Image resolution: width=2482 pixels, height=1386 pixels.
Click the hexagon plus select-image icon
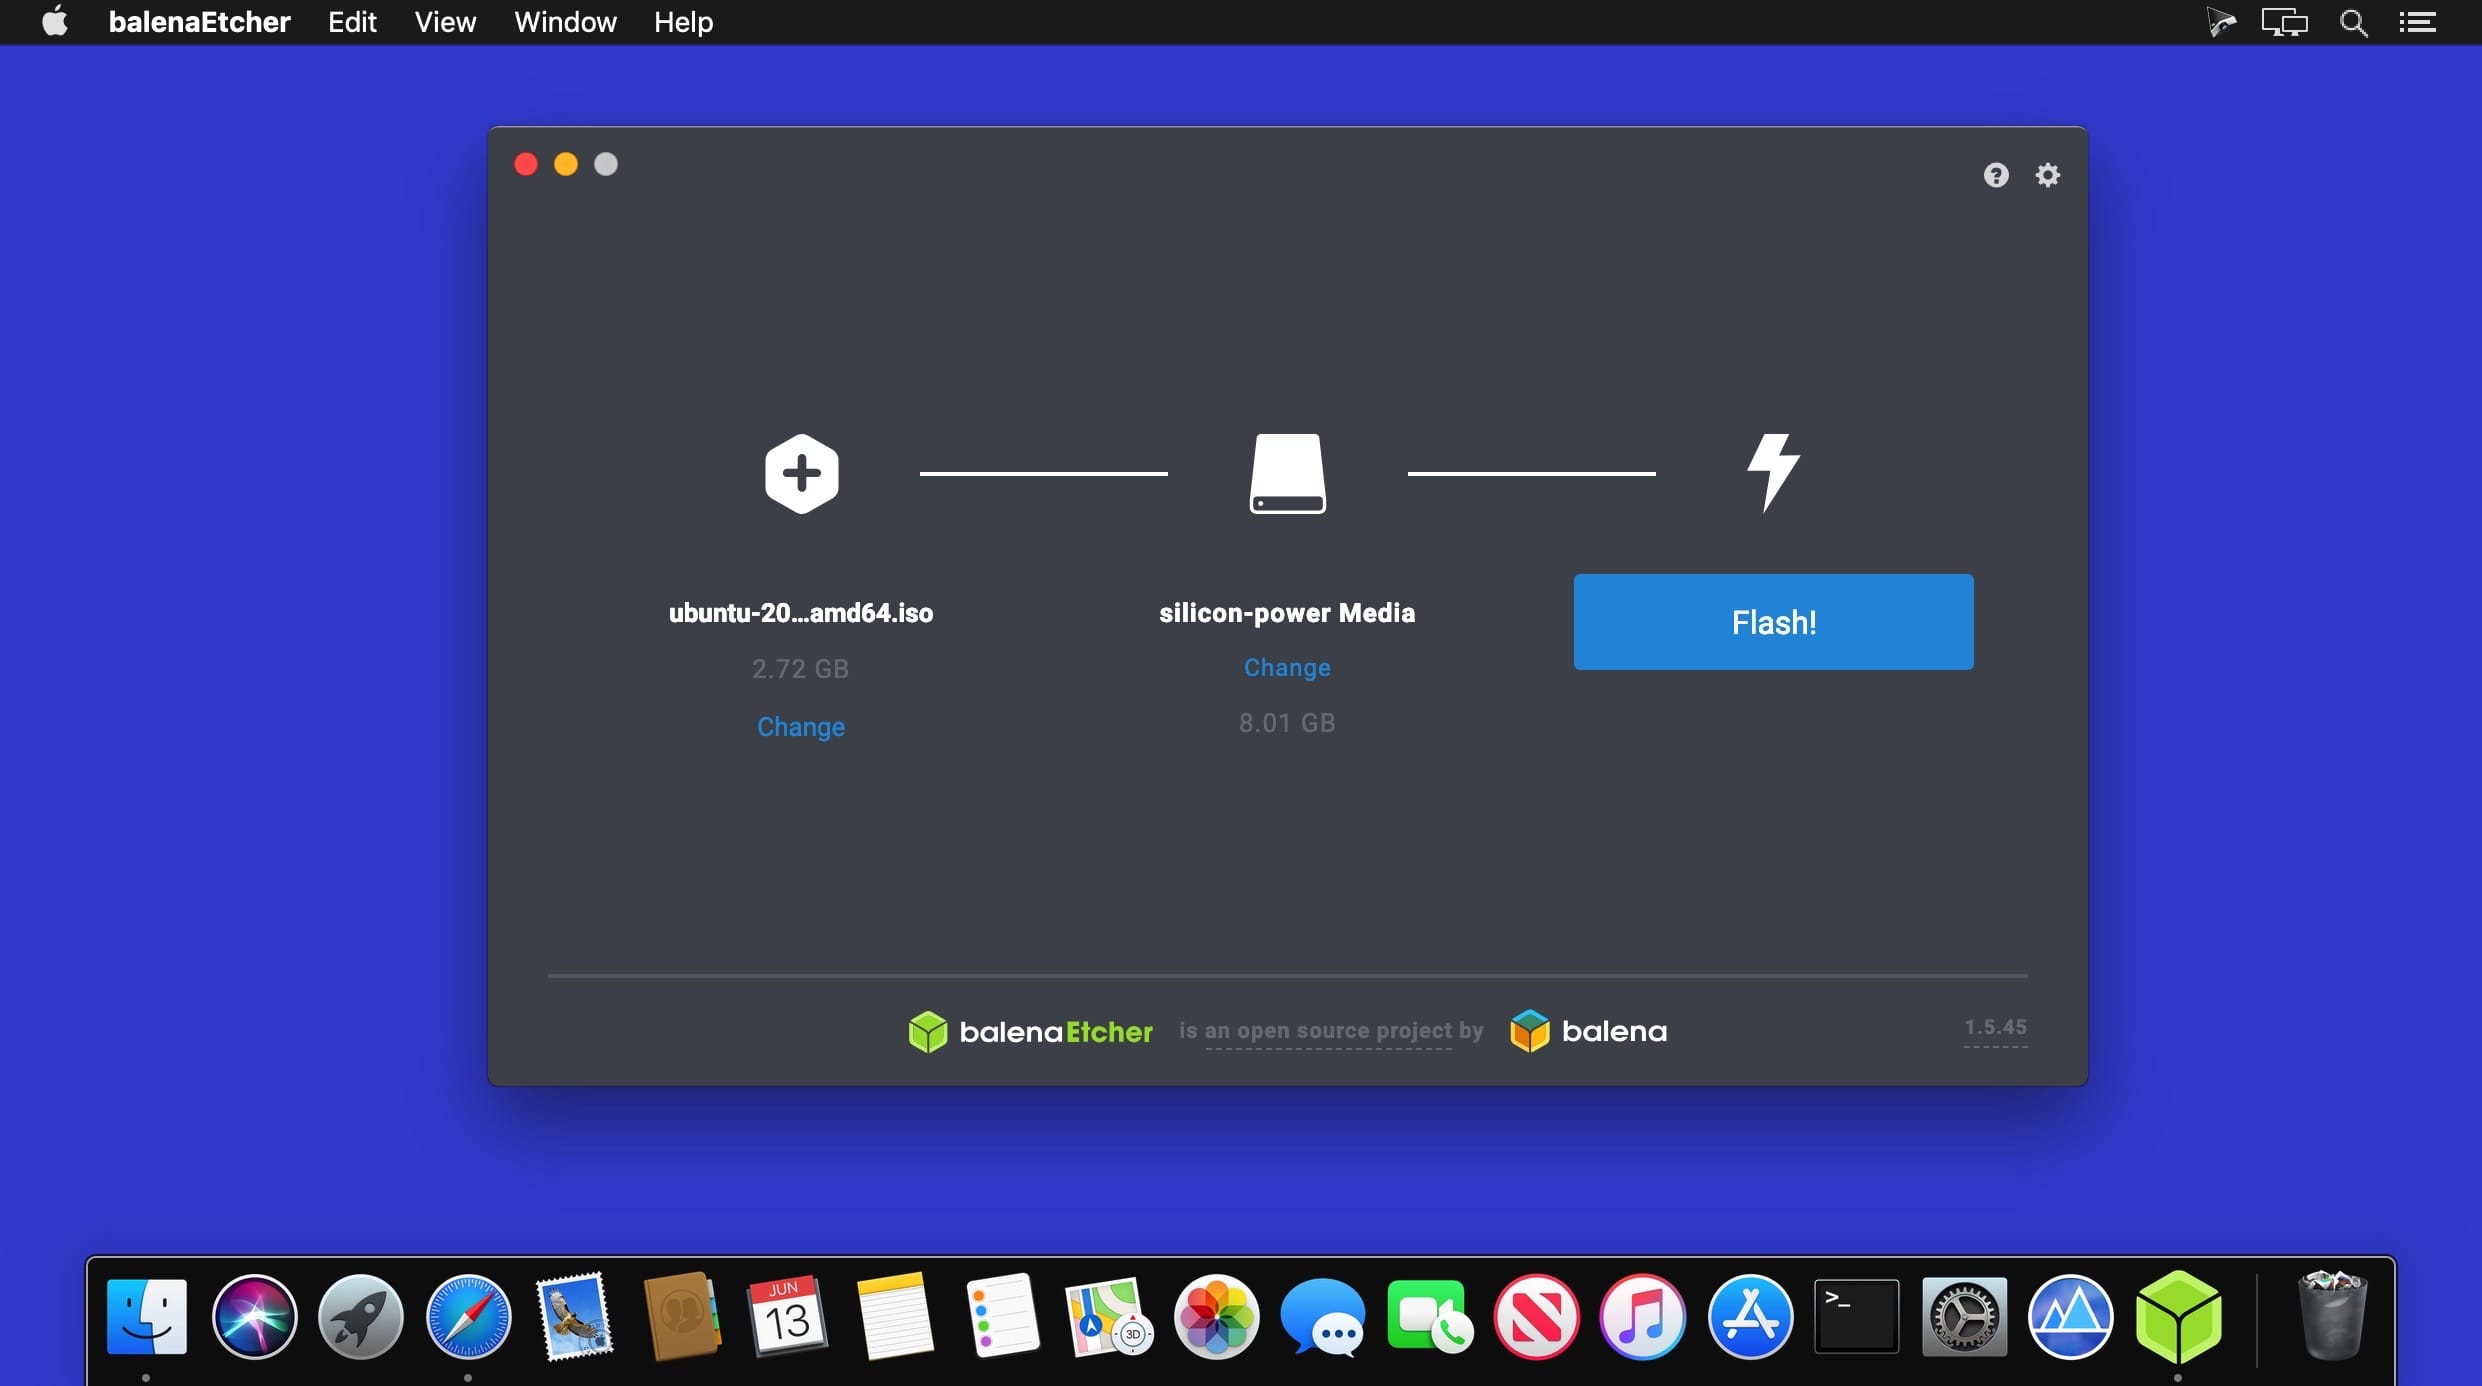point(801,473)
